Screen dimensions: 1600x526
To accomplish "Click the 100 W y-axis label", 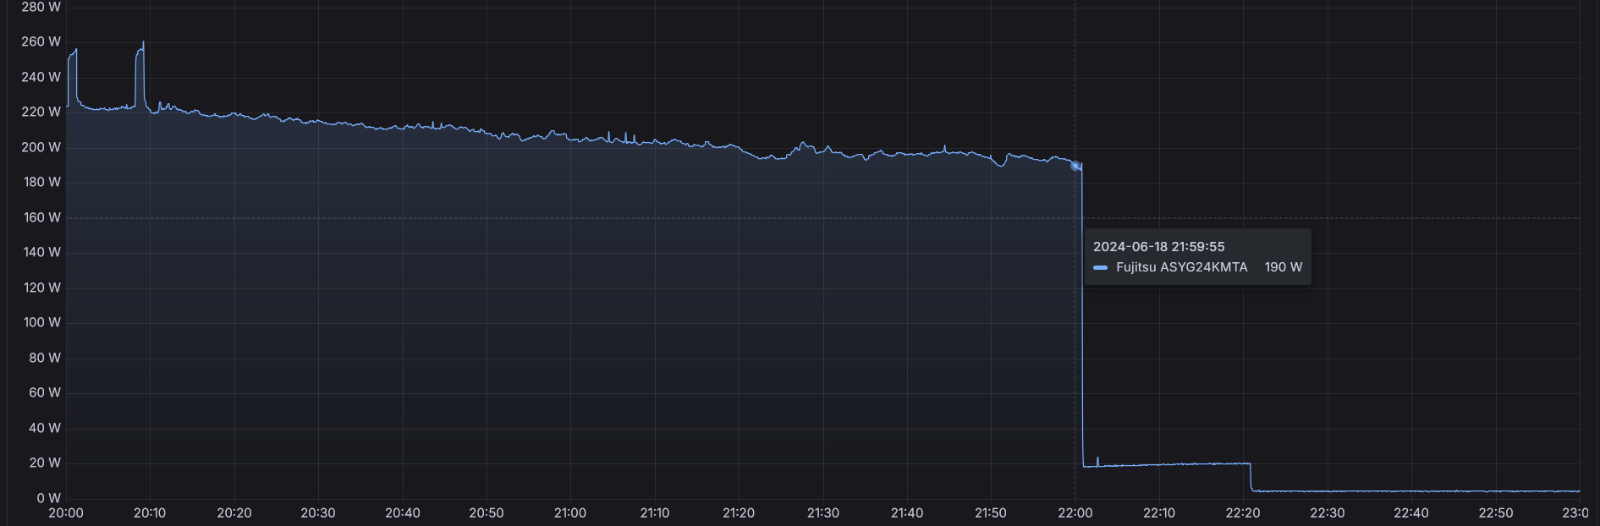I will coord(42,322).
